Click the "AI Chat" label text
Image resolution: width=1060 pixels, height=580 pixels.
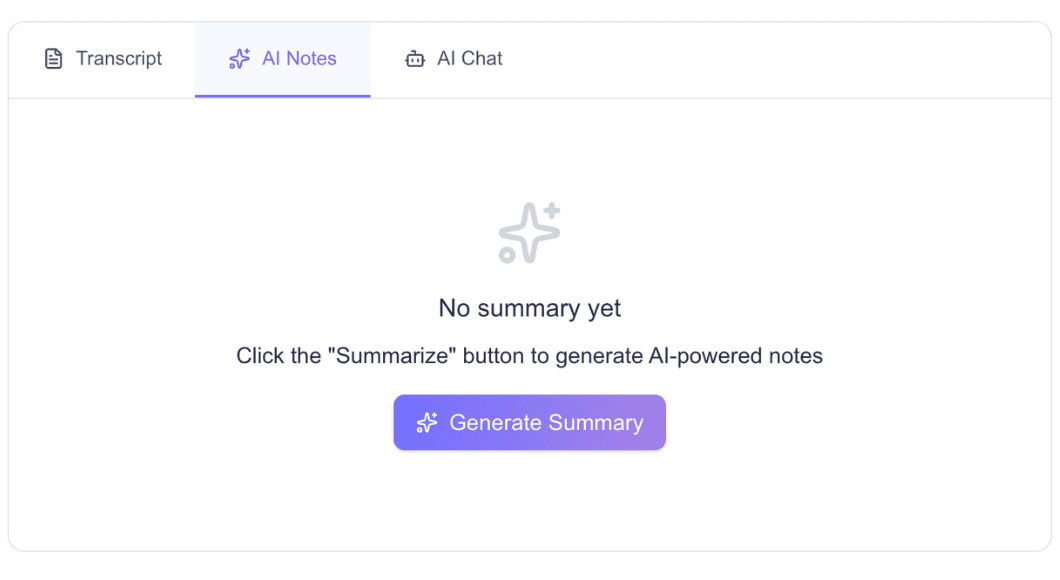470,59
